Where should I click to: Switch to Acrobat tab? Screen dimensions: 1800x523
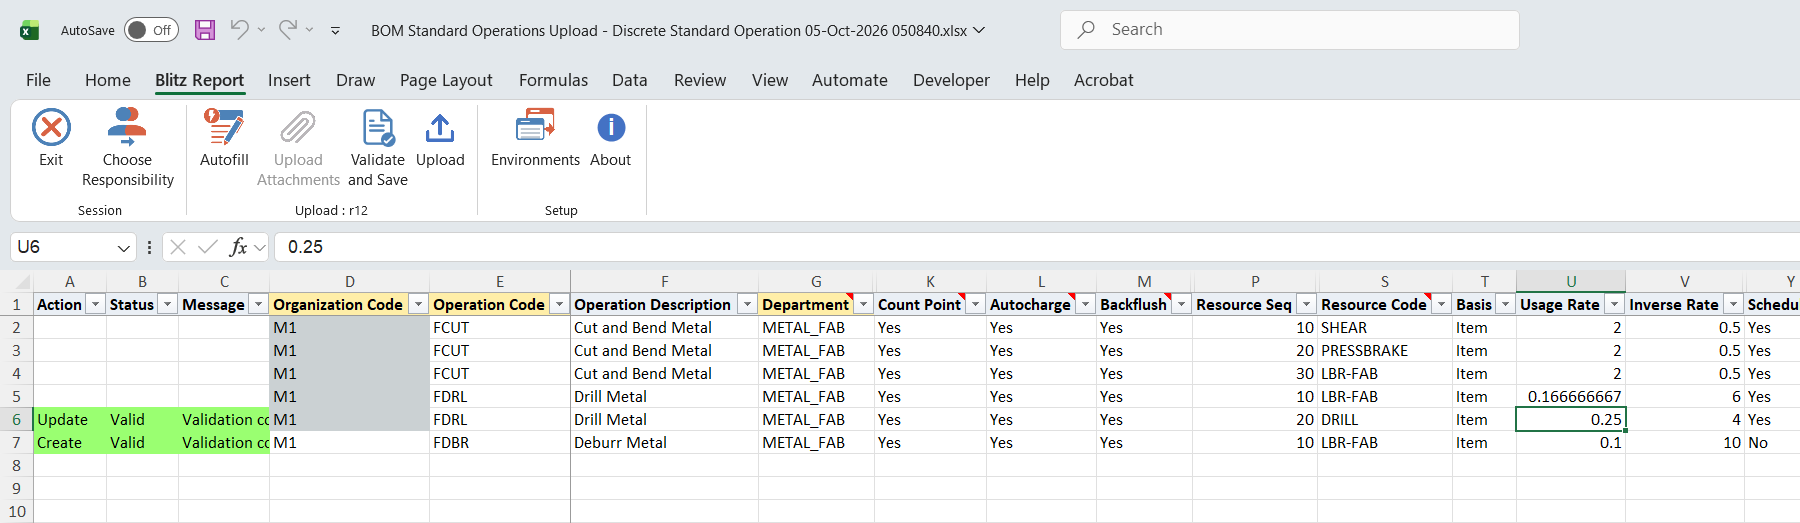coord(1104,80)
